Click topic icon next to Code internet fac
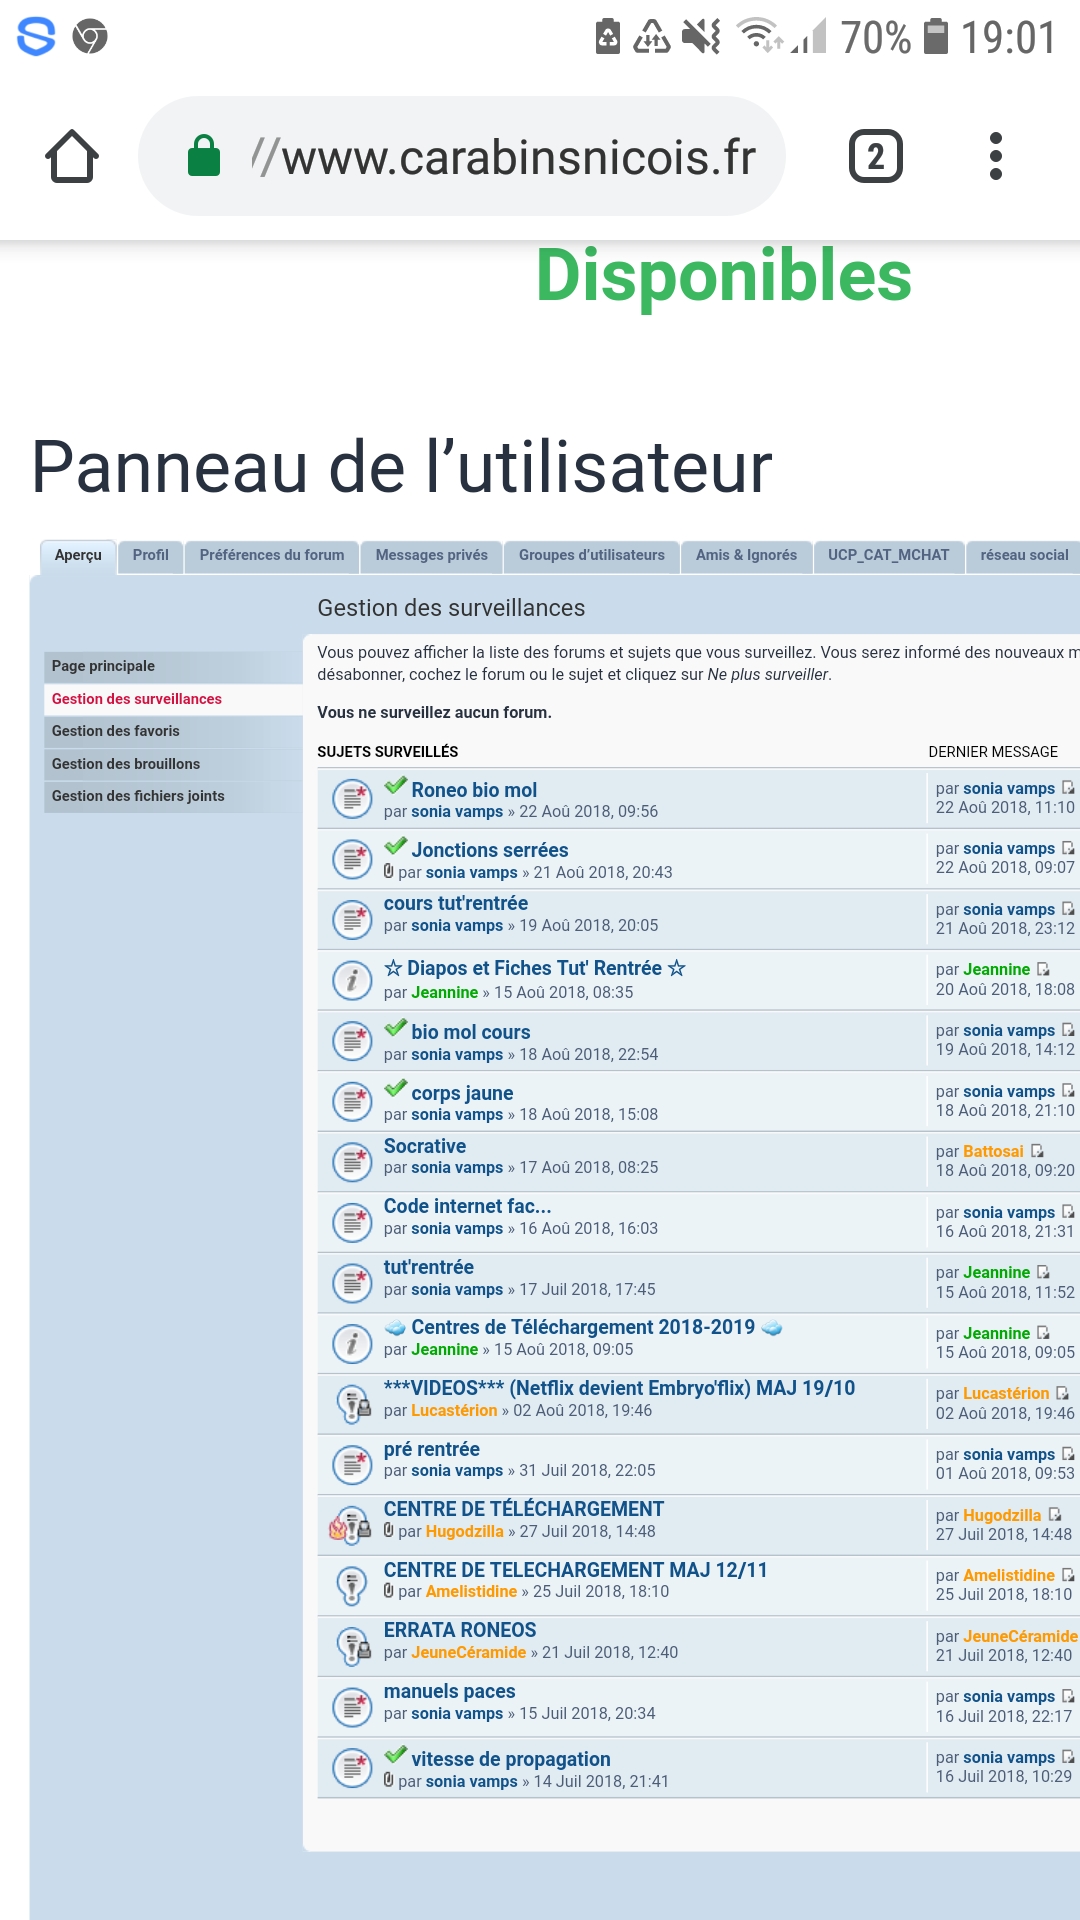The image size is (1080, 1920). (352, 1222)
